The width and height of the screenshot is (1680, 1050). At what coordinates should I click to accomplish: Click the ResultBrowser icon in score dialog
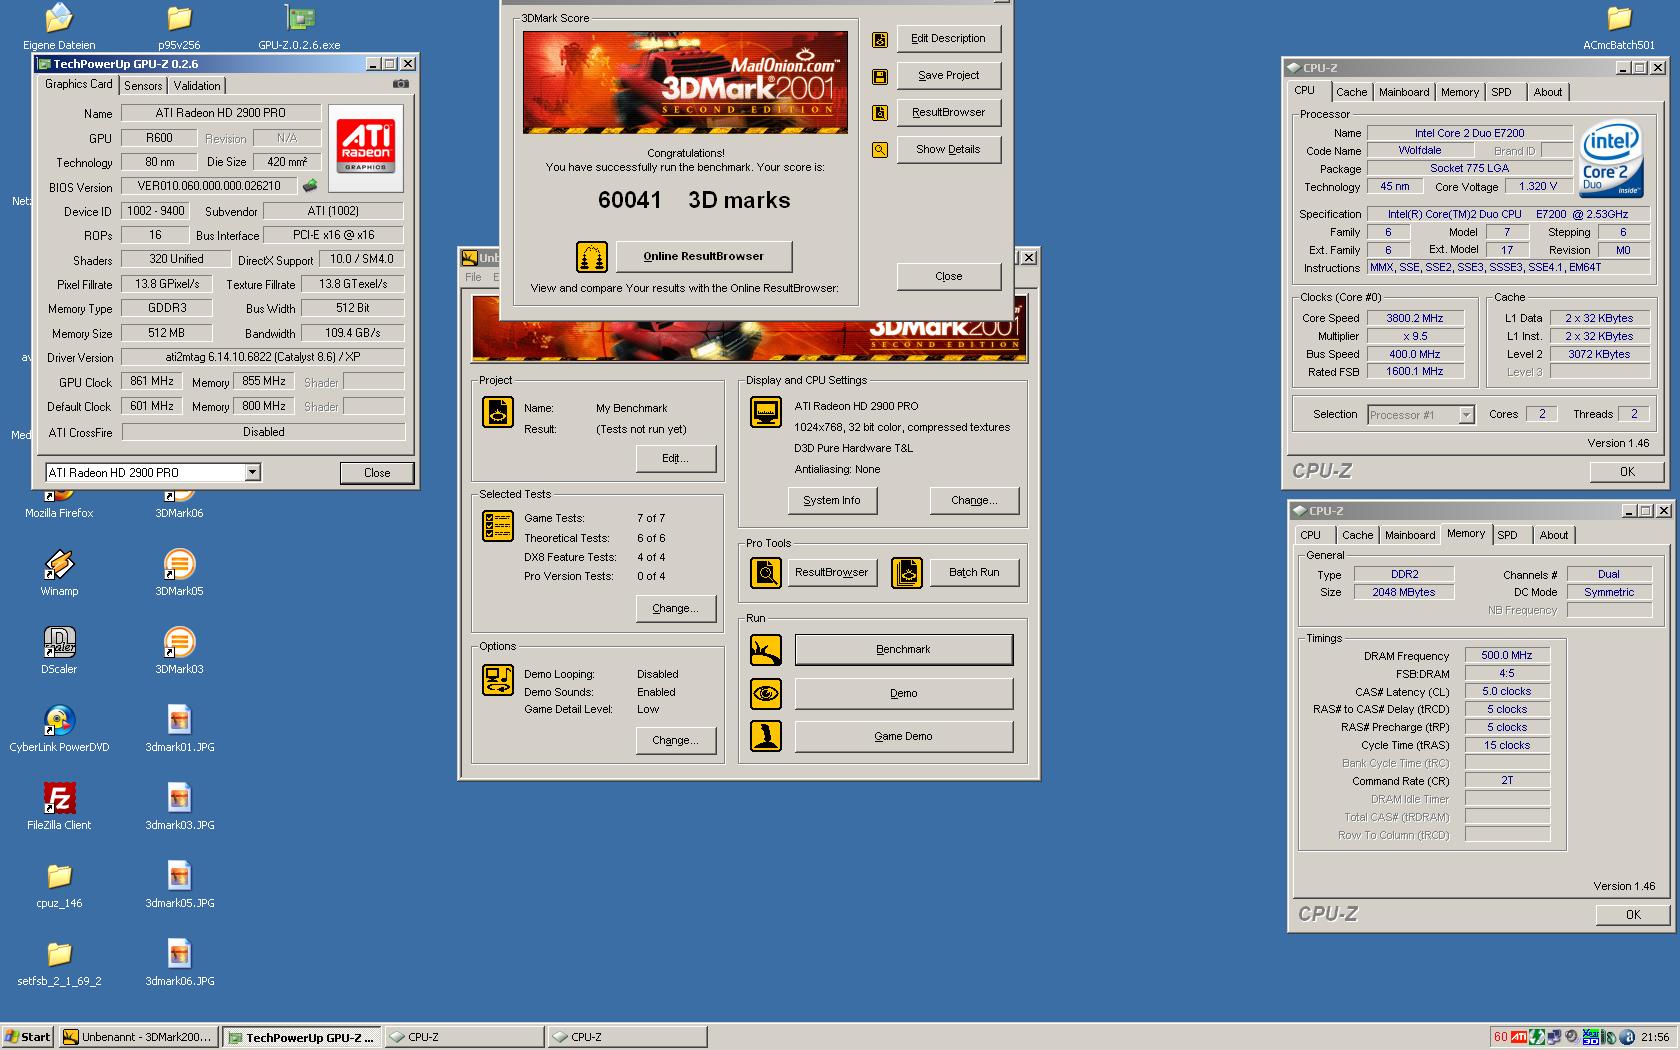pos(879,113)
